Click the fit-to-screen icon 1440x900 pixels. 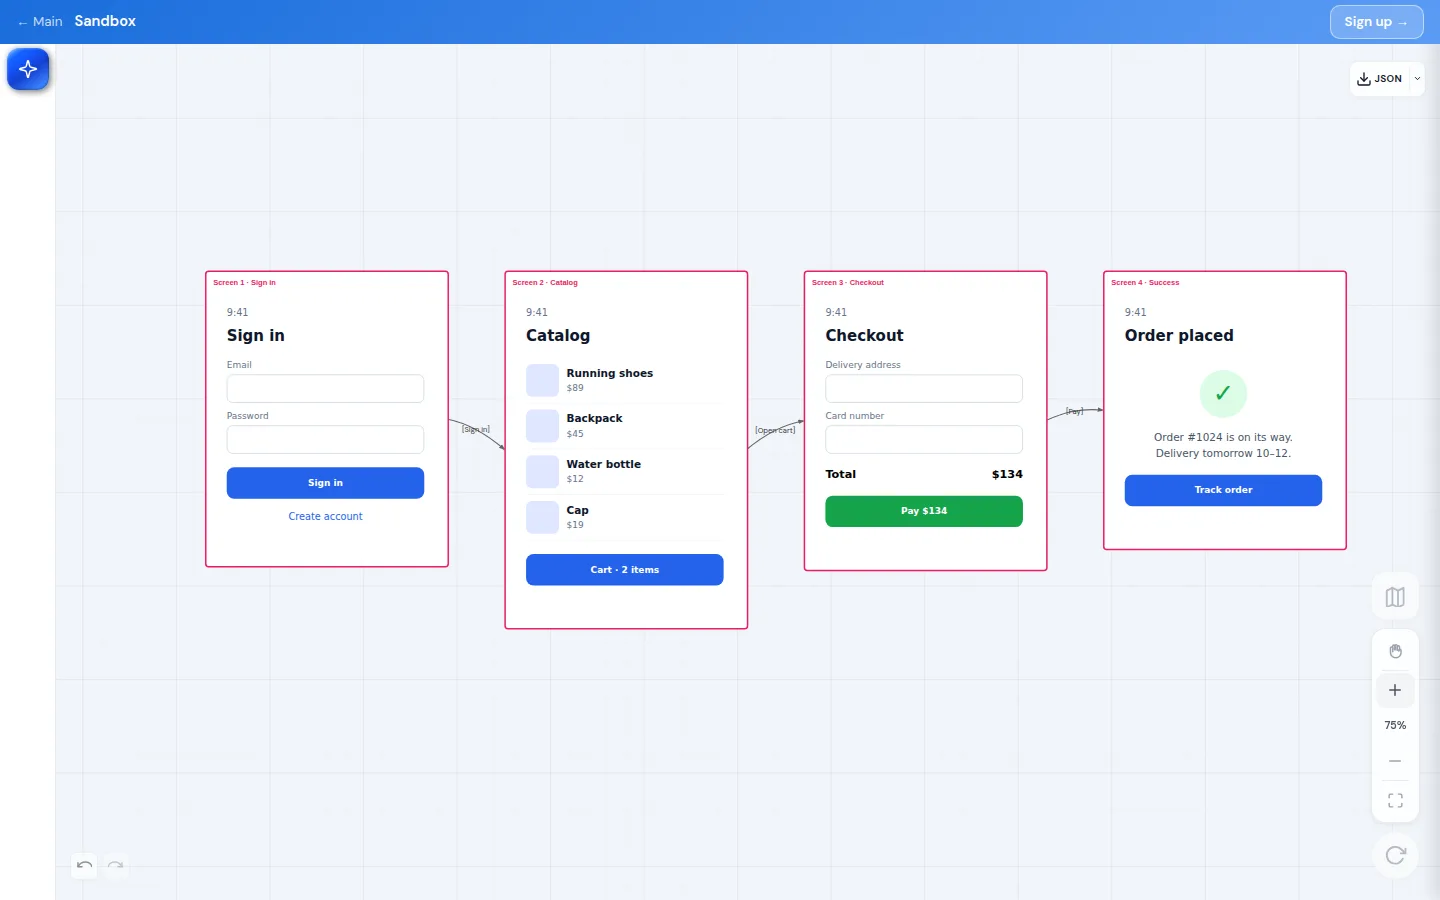click(1395, 801)
